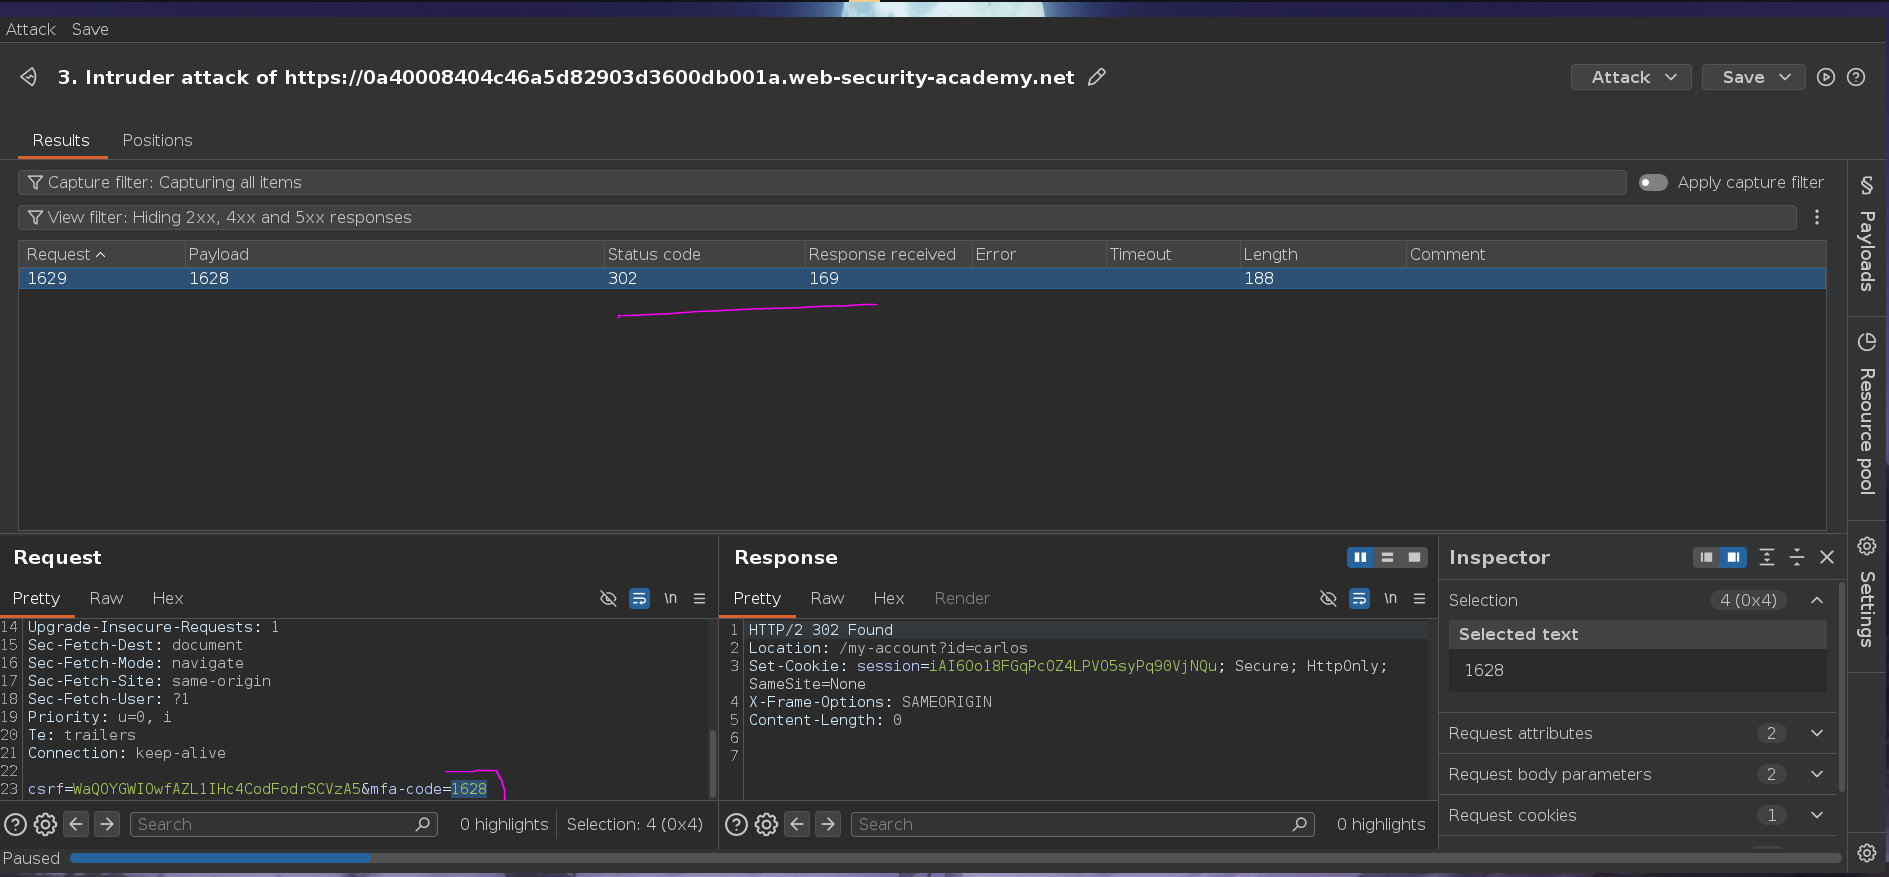Go to next Response search match
The height and width of the screenshot is (877, 1889).
(828, 824)
